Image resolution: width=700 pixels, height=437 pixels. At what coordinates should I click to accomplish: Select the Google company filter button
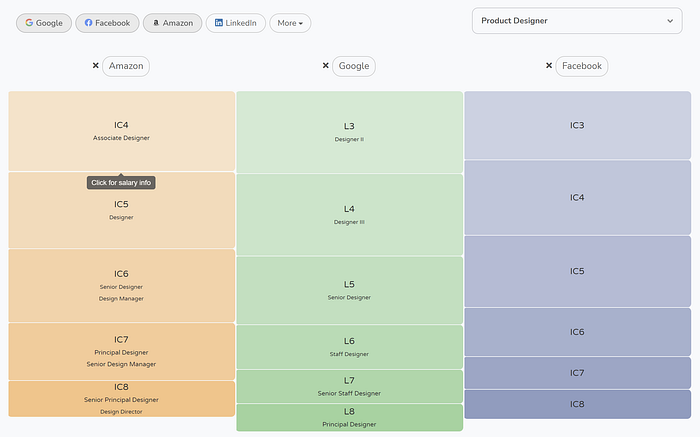(x=44, y=23)
